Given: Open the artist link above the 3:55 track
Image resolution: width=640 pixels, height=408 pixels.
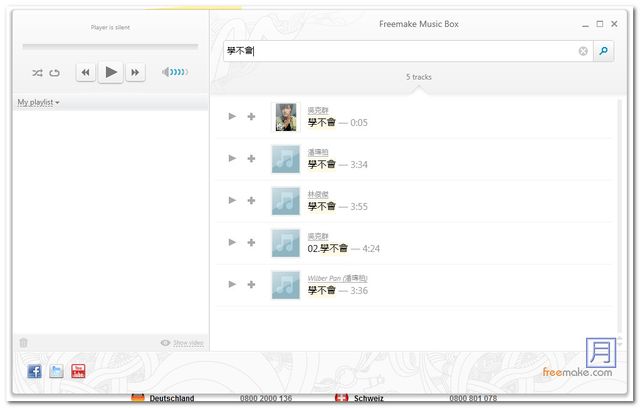Looking at the screenshot, I should (318, 194).
